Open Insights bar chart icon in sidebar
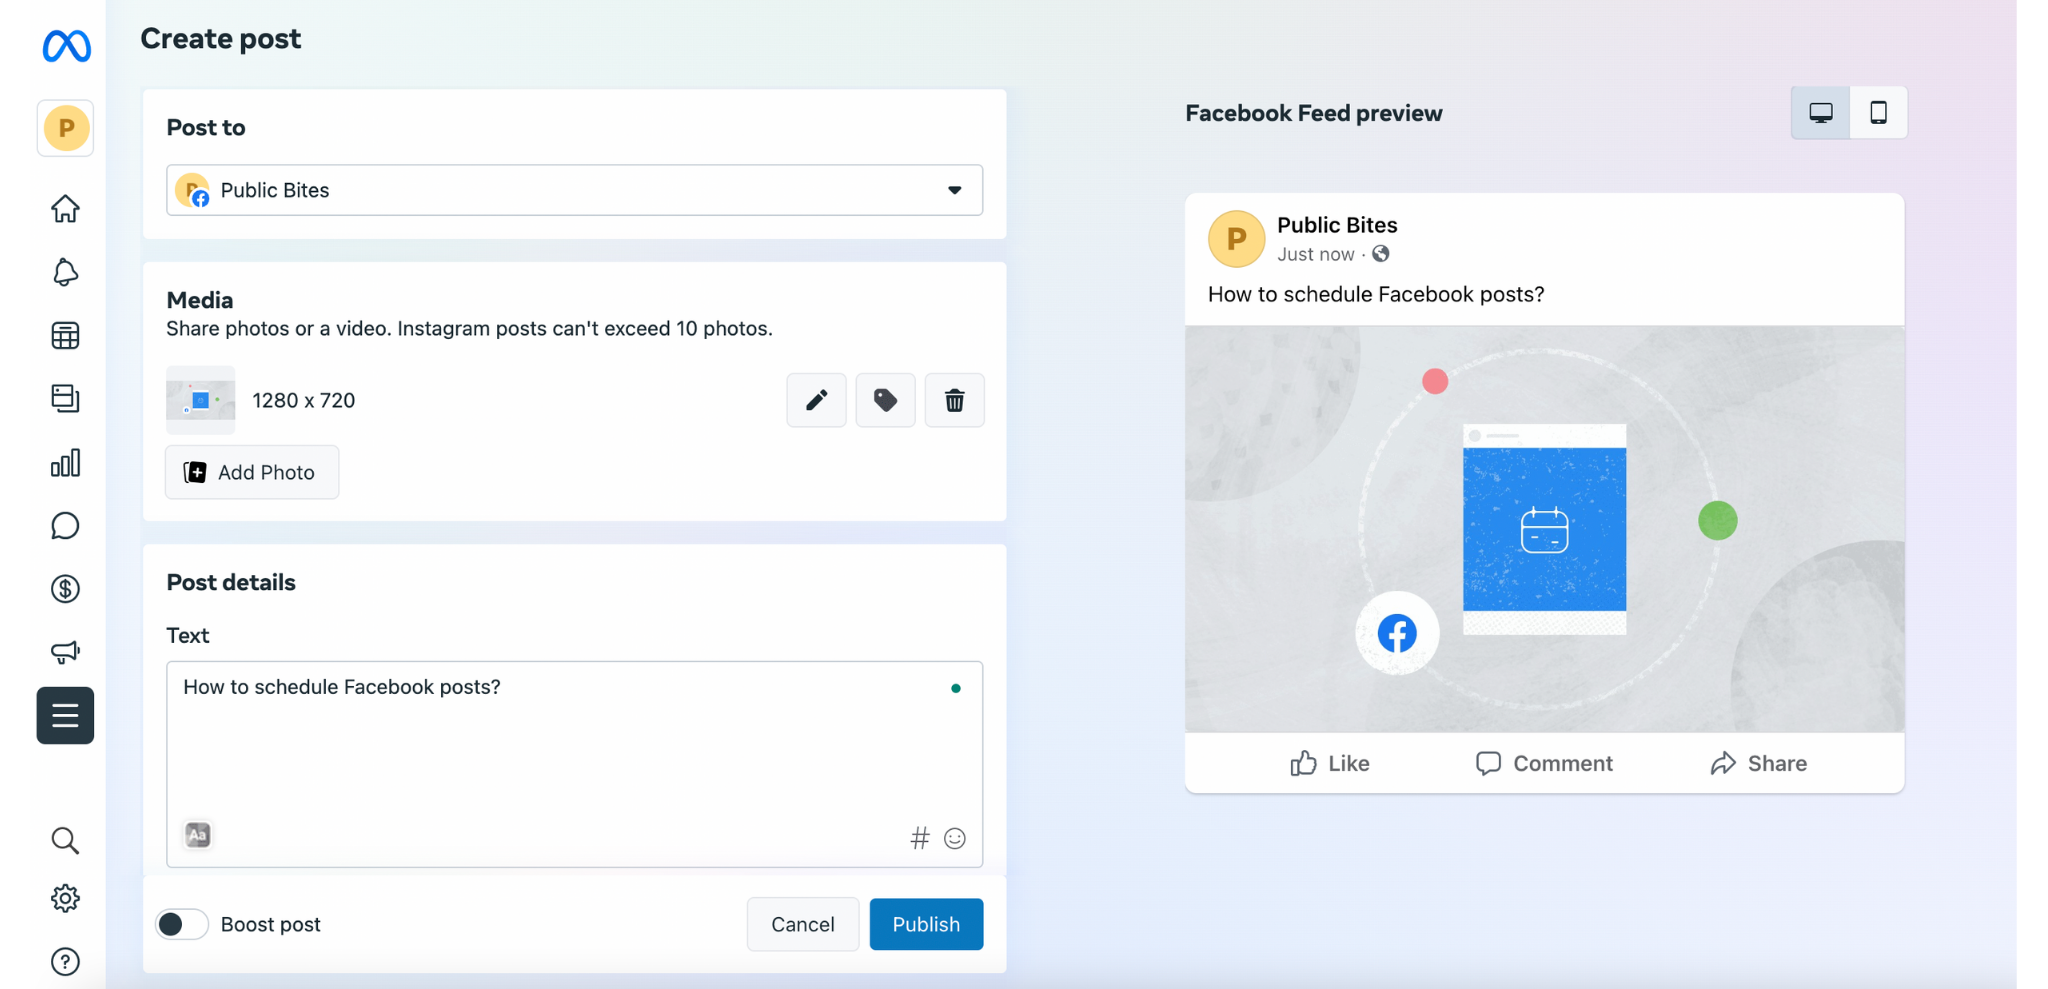2048x989 pixels. tap(65, 463)
